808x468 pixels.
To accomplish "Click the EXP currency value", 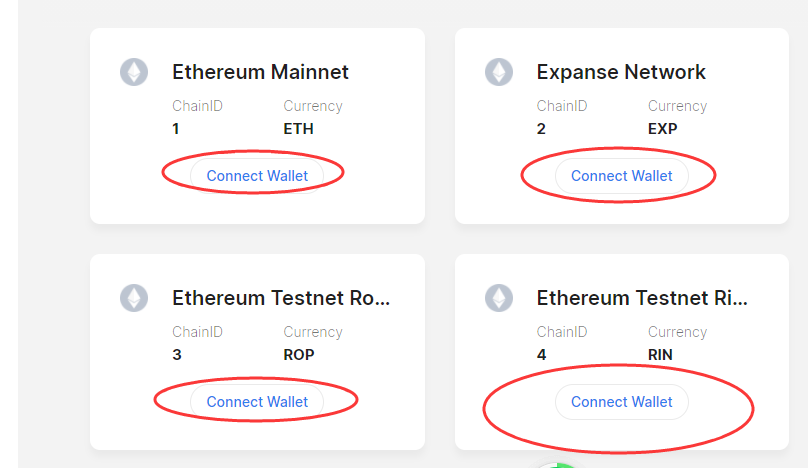I will (x=662, y=129).
